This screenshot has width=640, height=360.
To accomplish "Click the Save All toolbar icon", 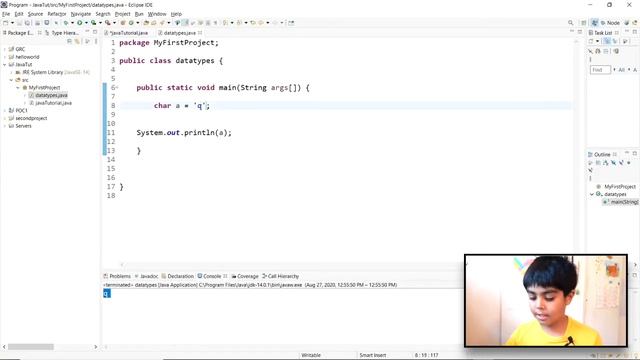I will pyautogui.click(x=27, y=23).
